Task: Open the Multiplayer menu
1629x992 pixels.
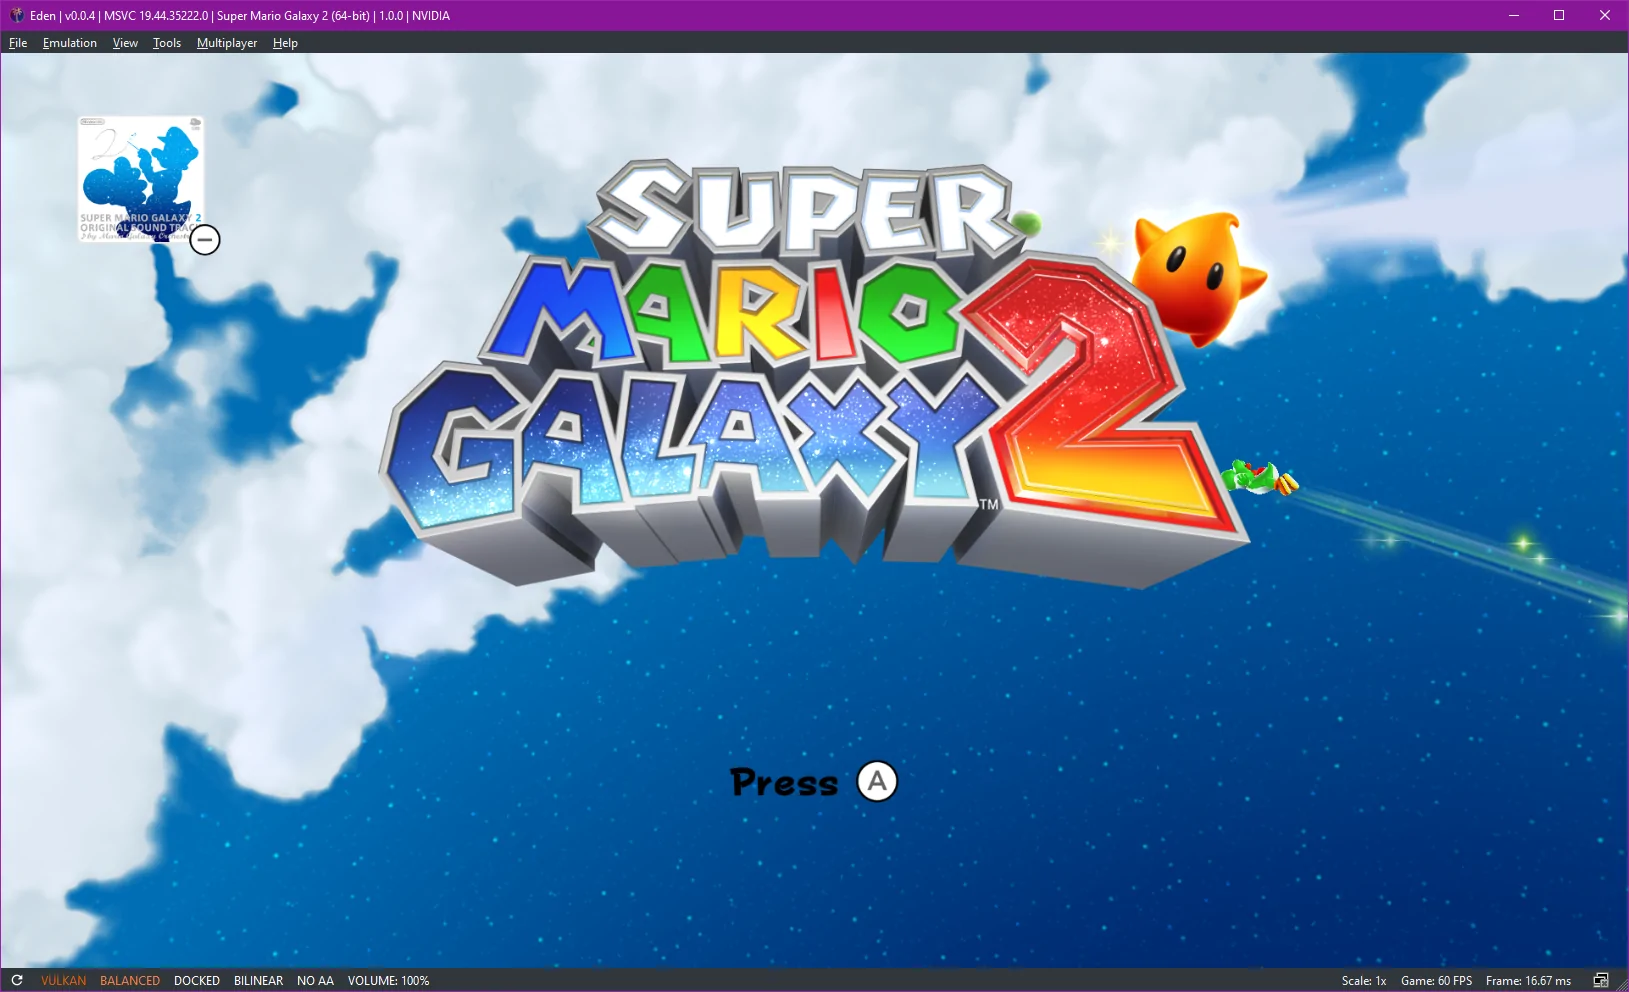Action: [x=227, y=43]
